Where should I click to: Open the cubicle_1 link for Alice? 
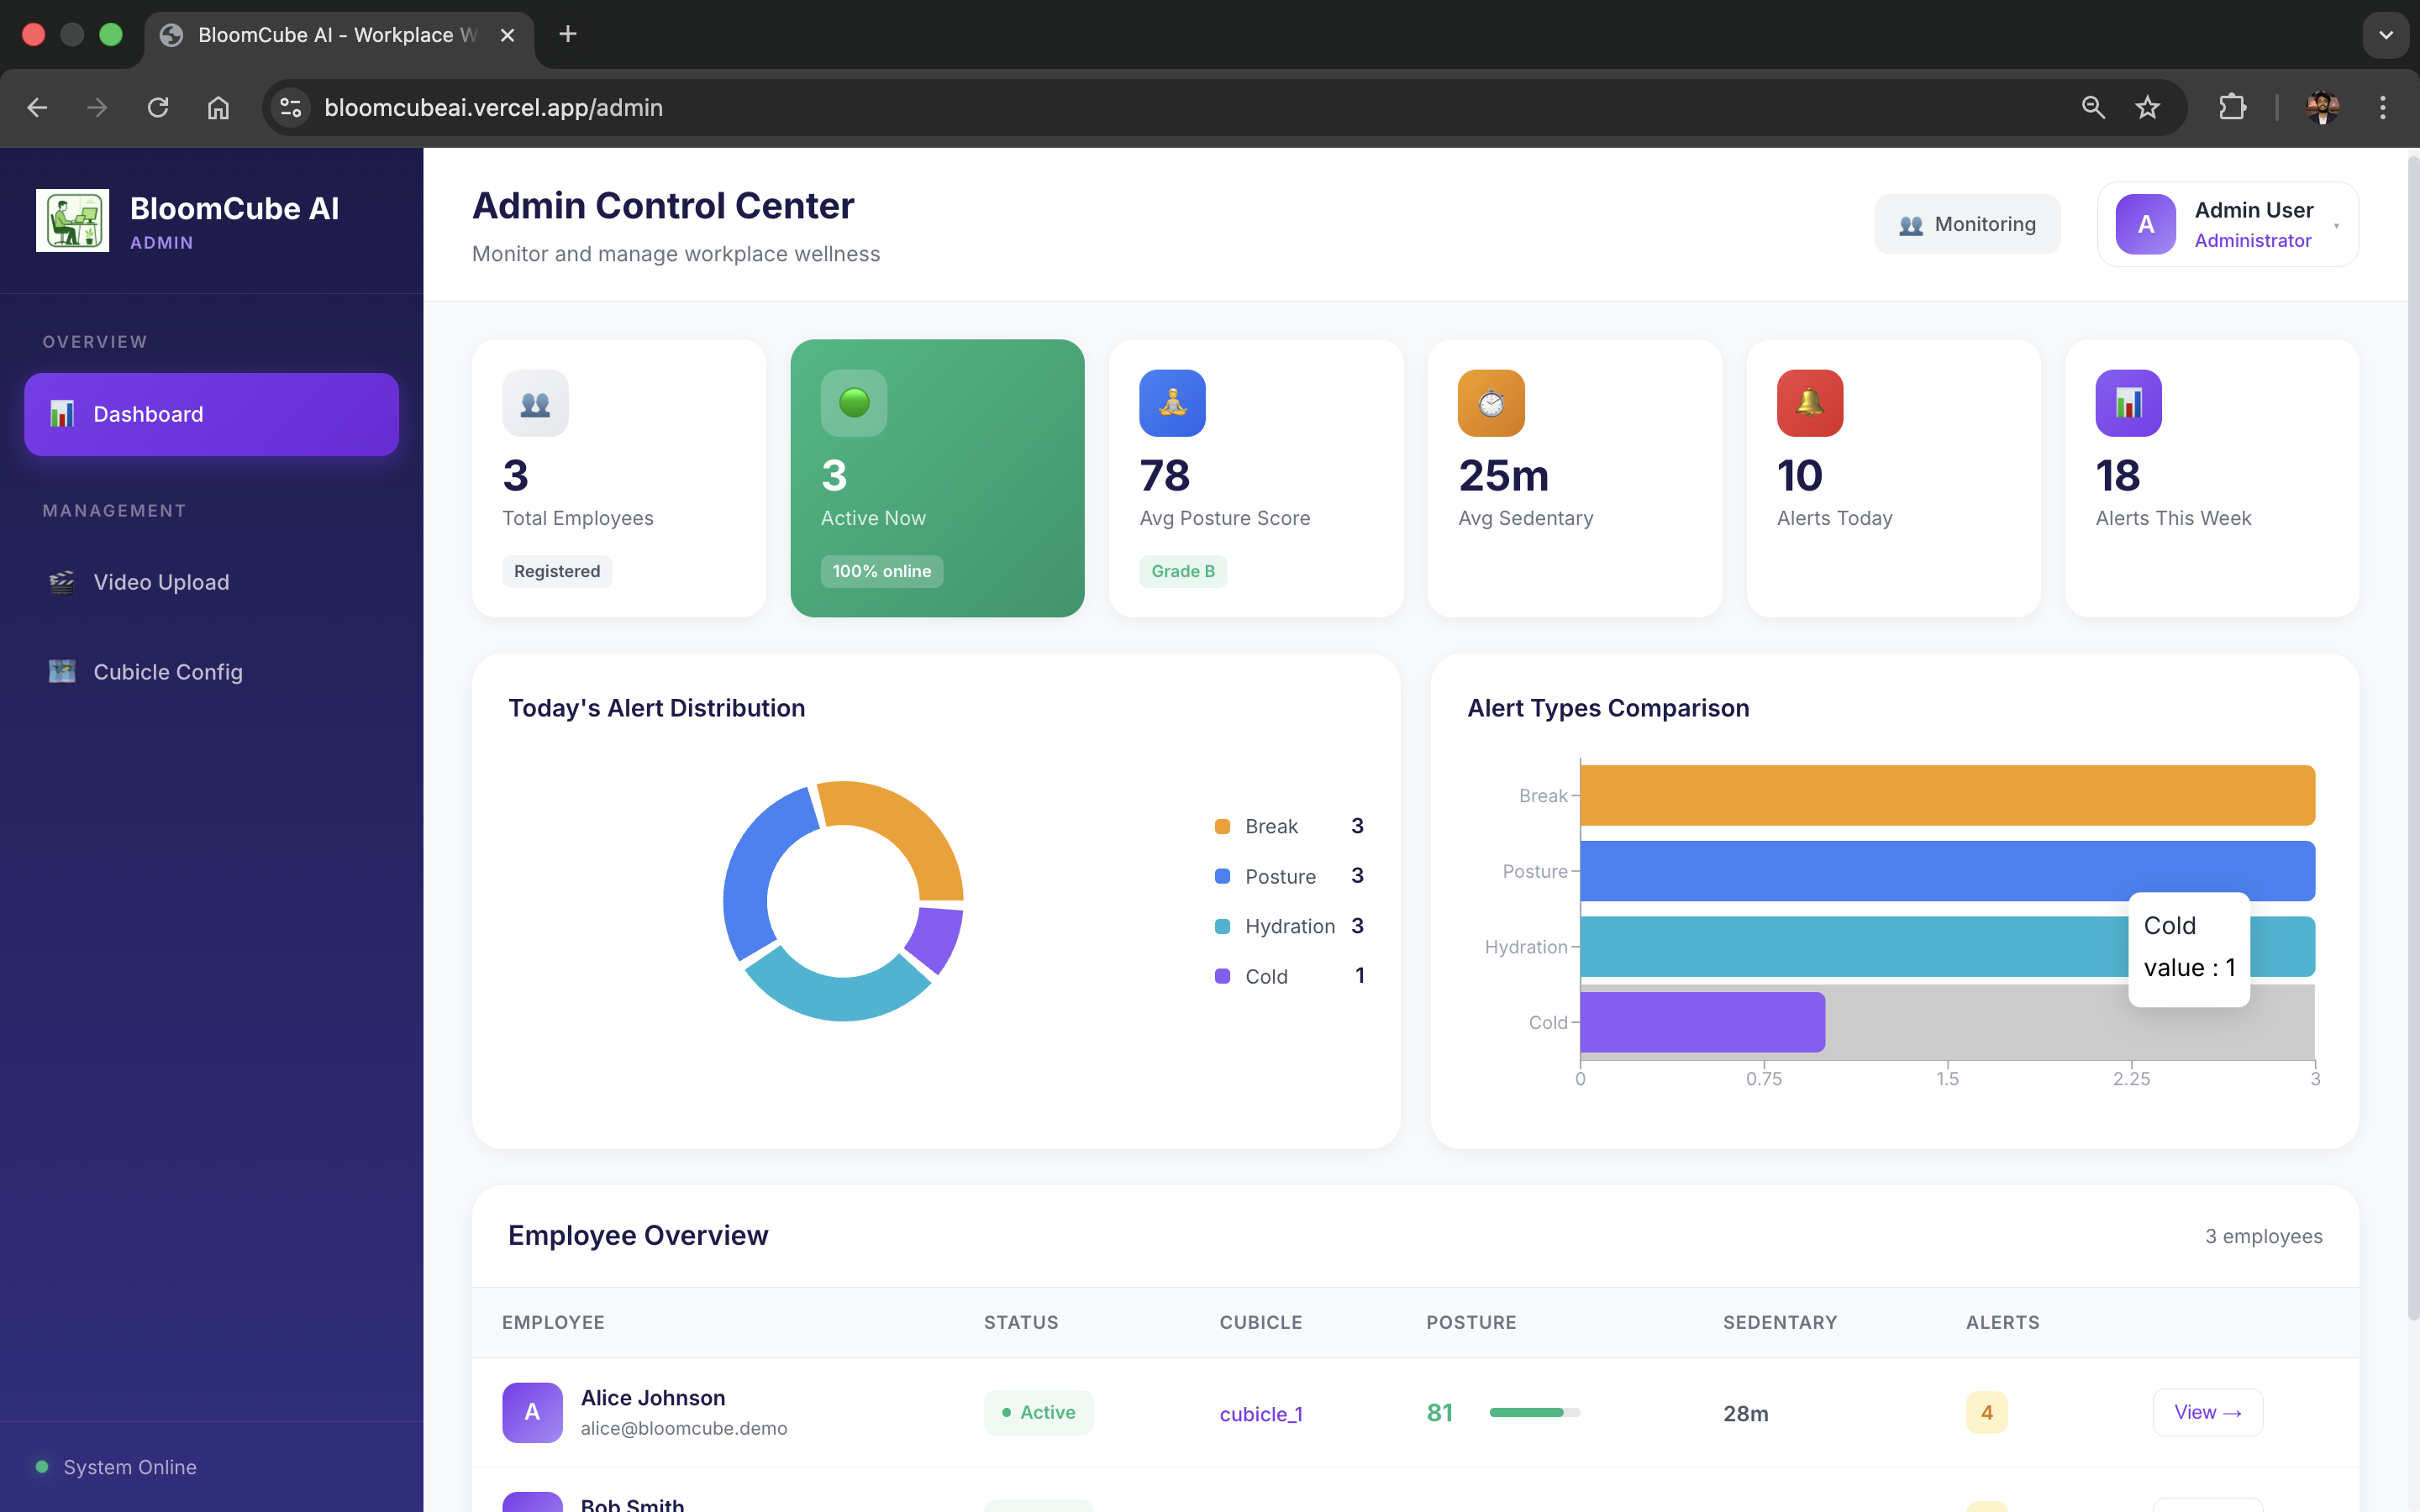(1260, 1413)
